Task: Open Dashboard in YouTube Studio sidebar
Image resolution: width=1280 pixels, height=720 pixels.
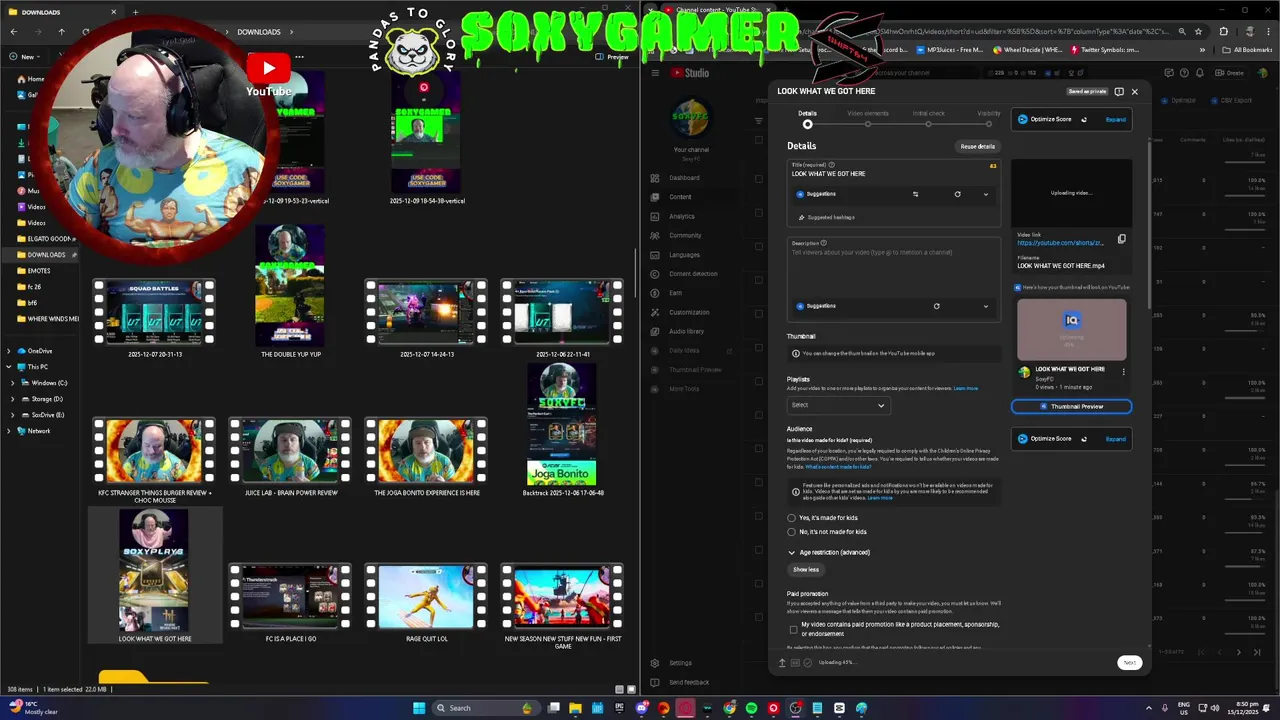Action: pyautogui.click(x=684, y=178)
